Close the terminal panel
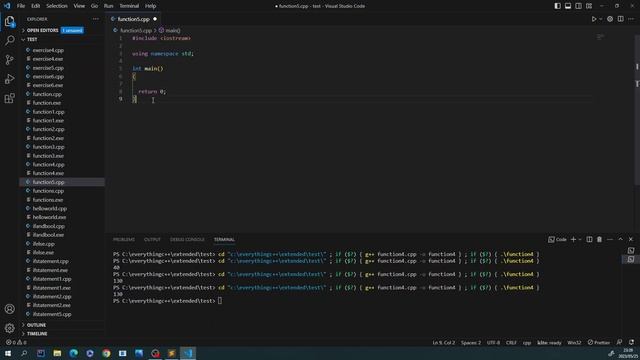Screen dimensions: 640x360 (631, 240)
